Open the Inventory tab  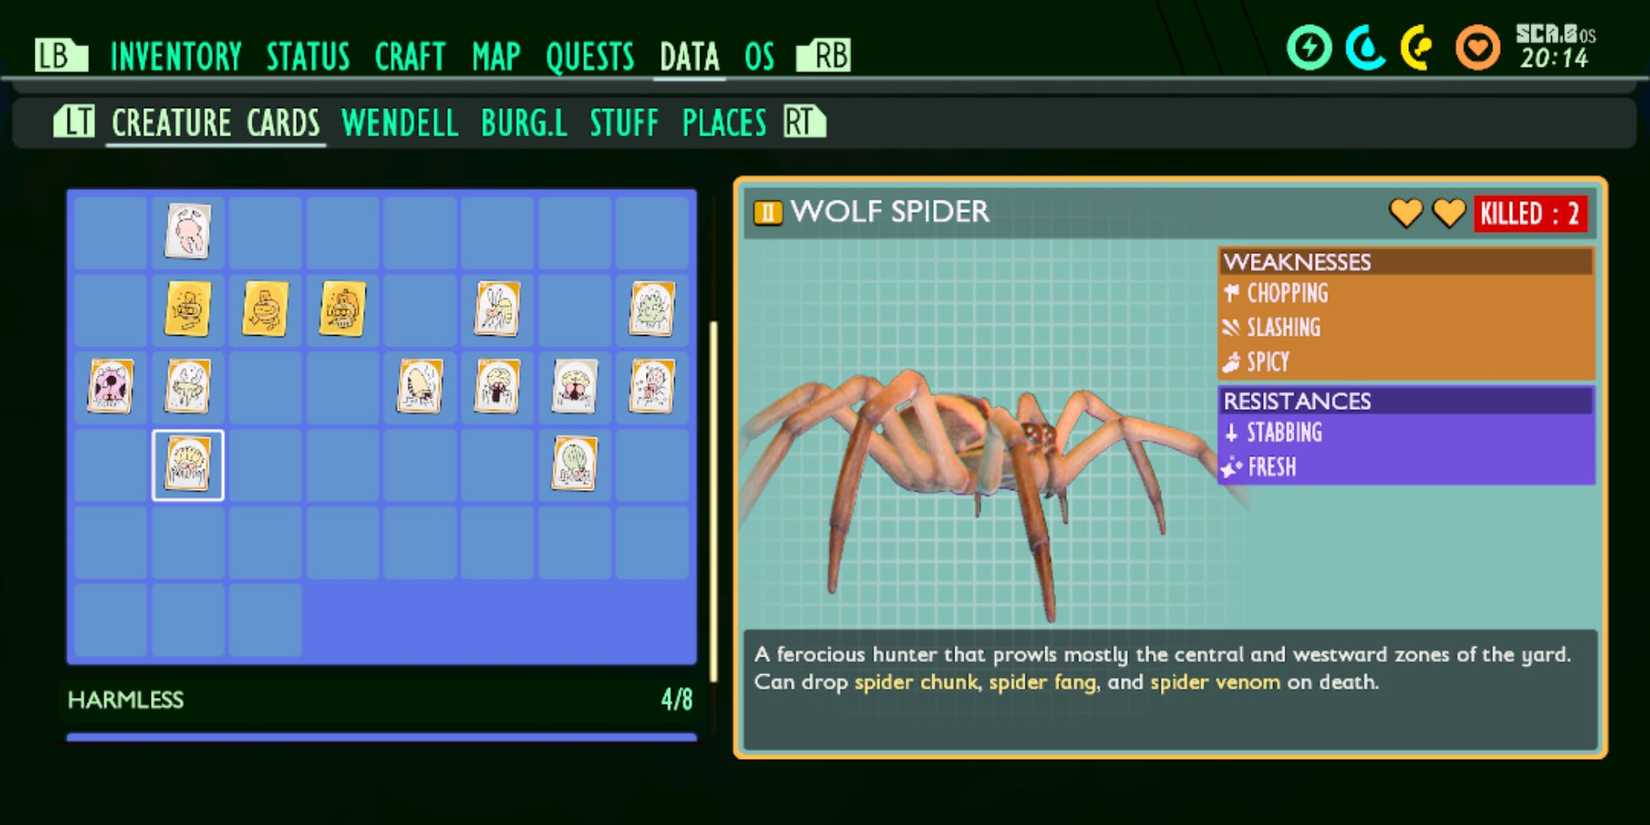pyautogui.click(x=176, y=56)
